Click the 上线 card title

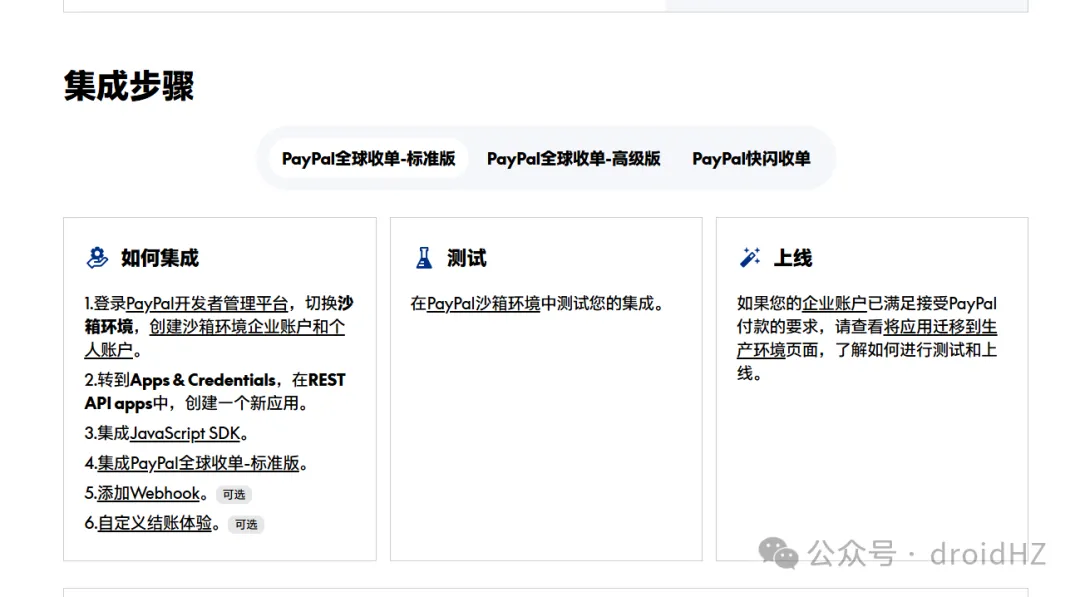click(793, 258)
